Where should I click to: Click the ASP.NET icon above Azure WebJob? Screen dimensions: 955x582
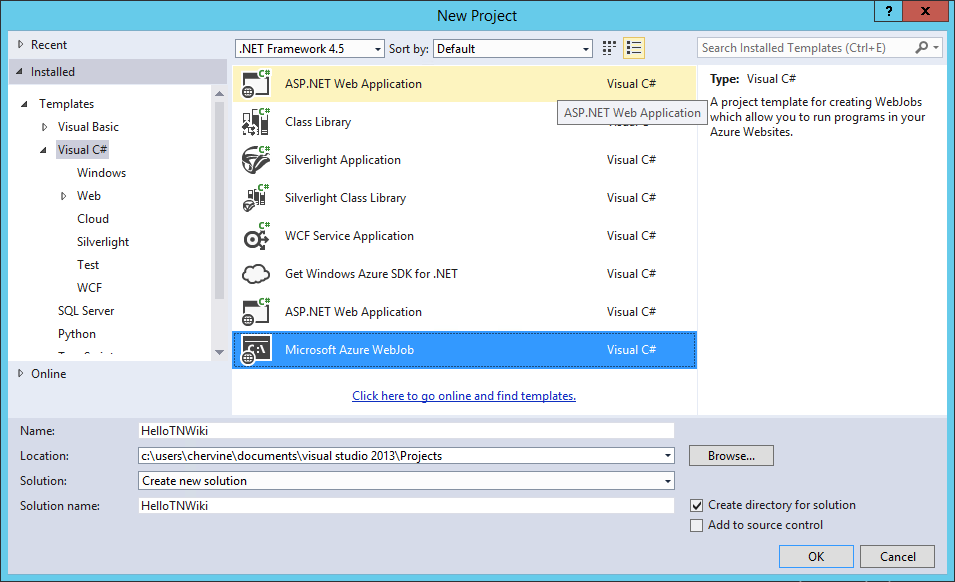coord(256,312)
